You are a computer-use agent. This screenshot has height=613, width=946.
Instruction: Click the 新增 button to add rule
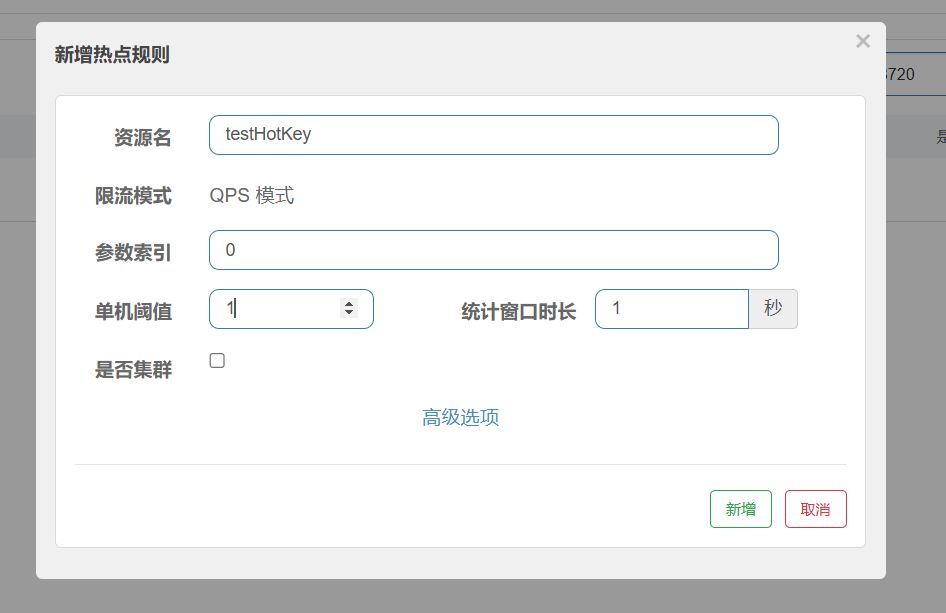coord(741,509)
